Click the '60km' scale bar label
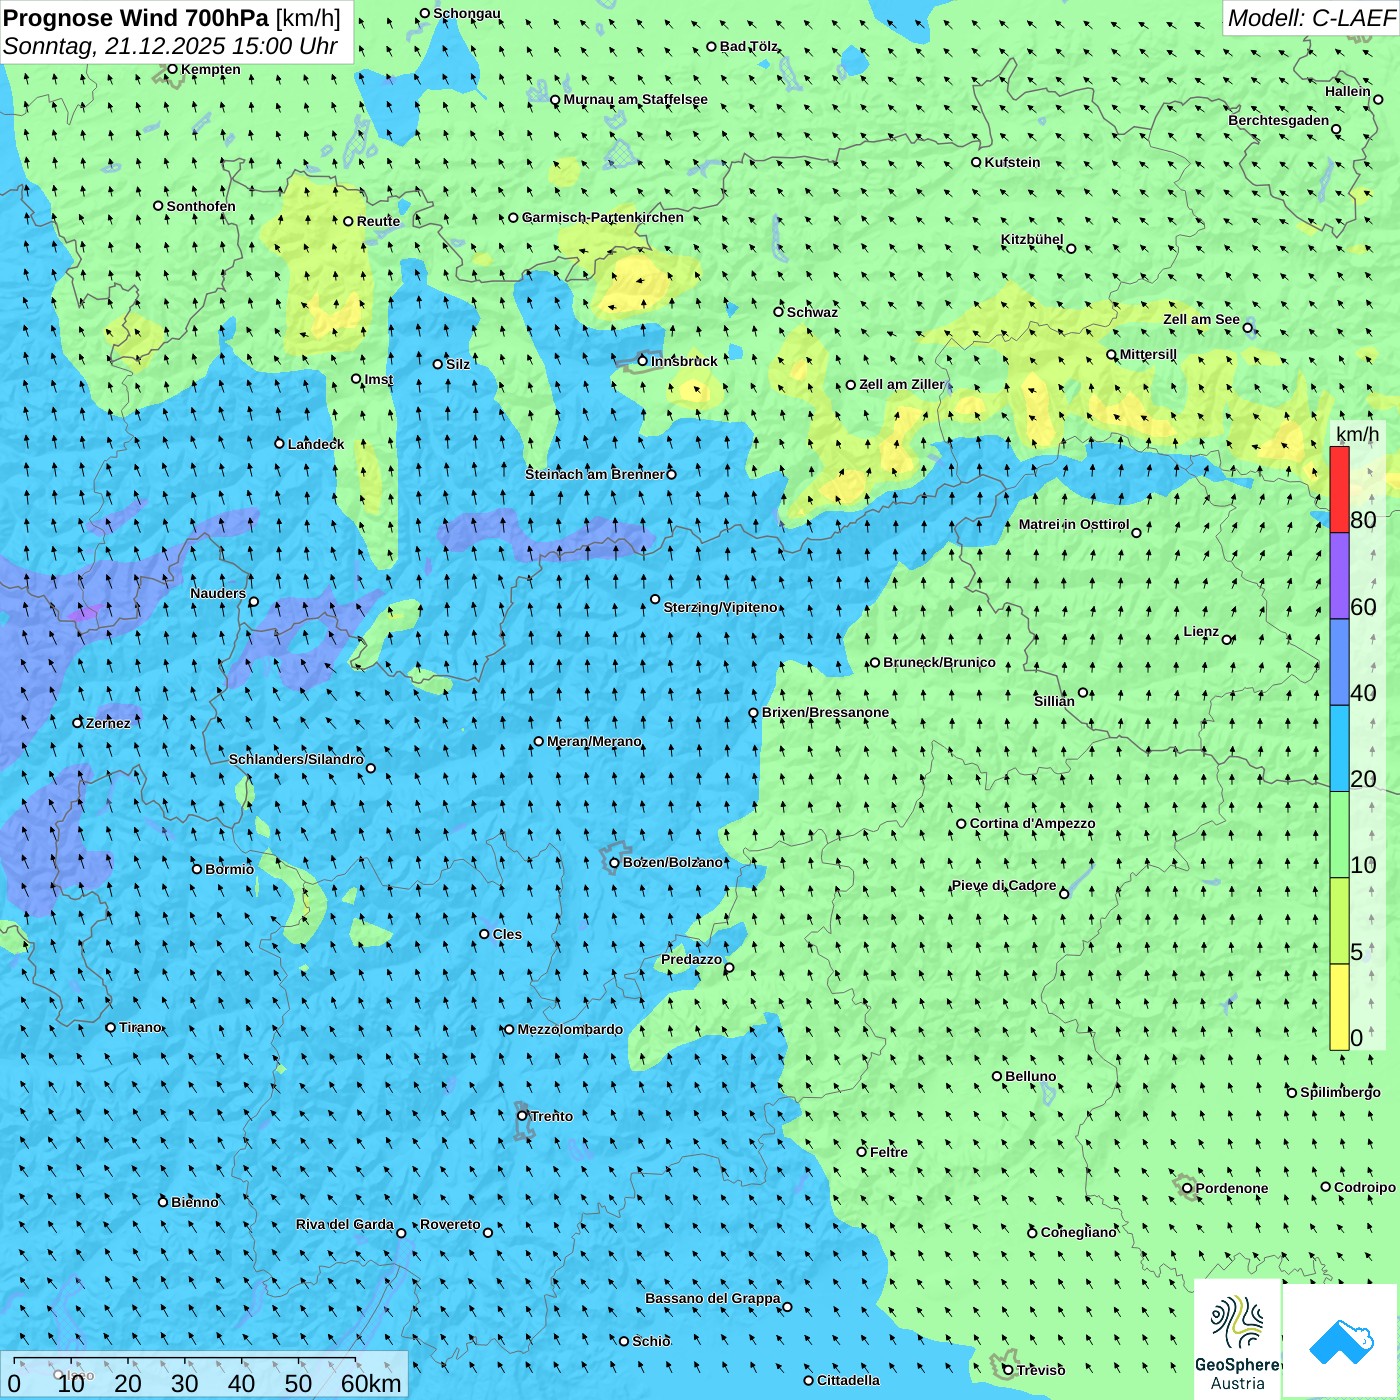 (x=371, y=1383)
